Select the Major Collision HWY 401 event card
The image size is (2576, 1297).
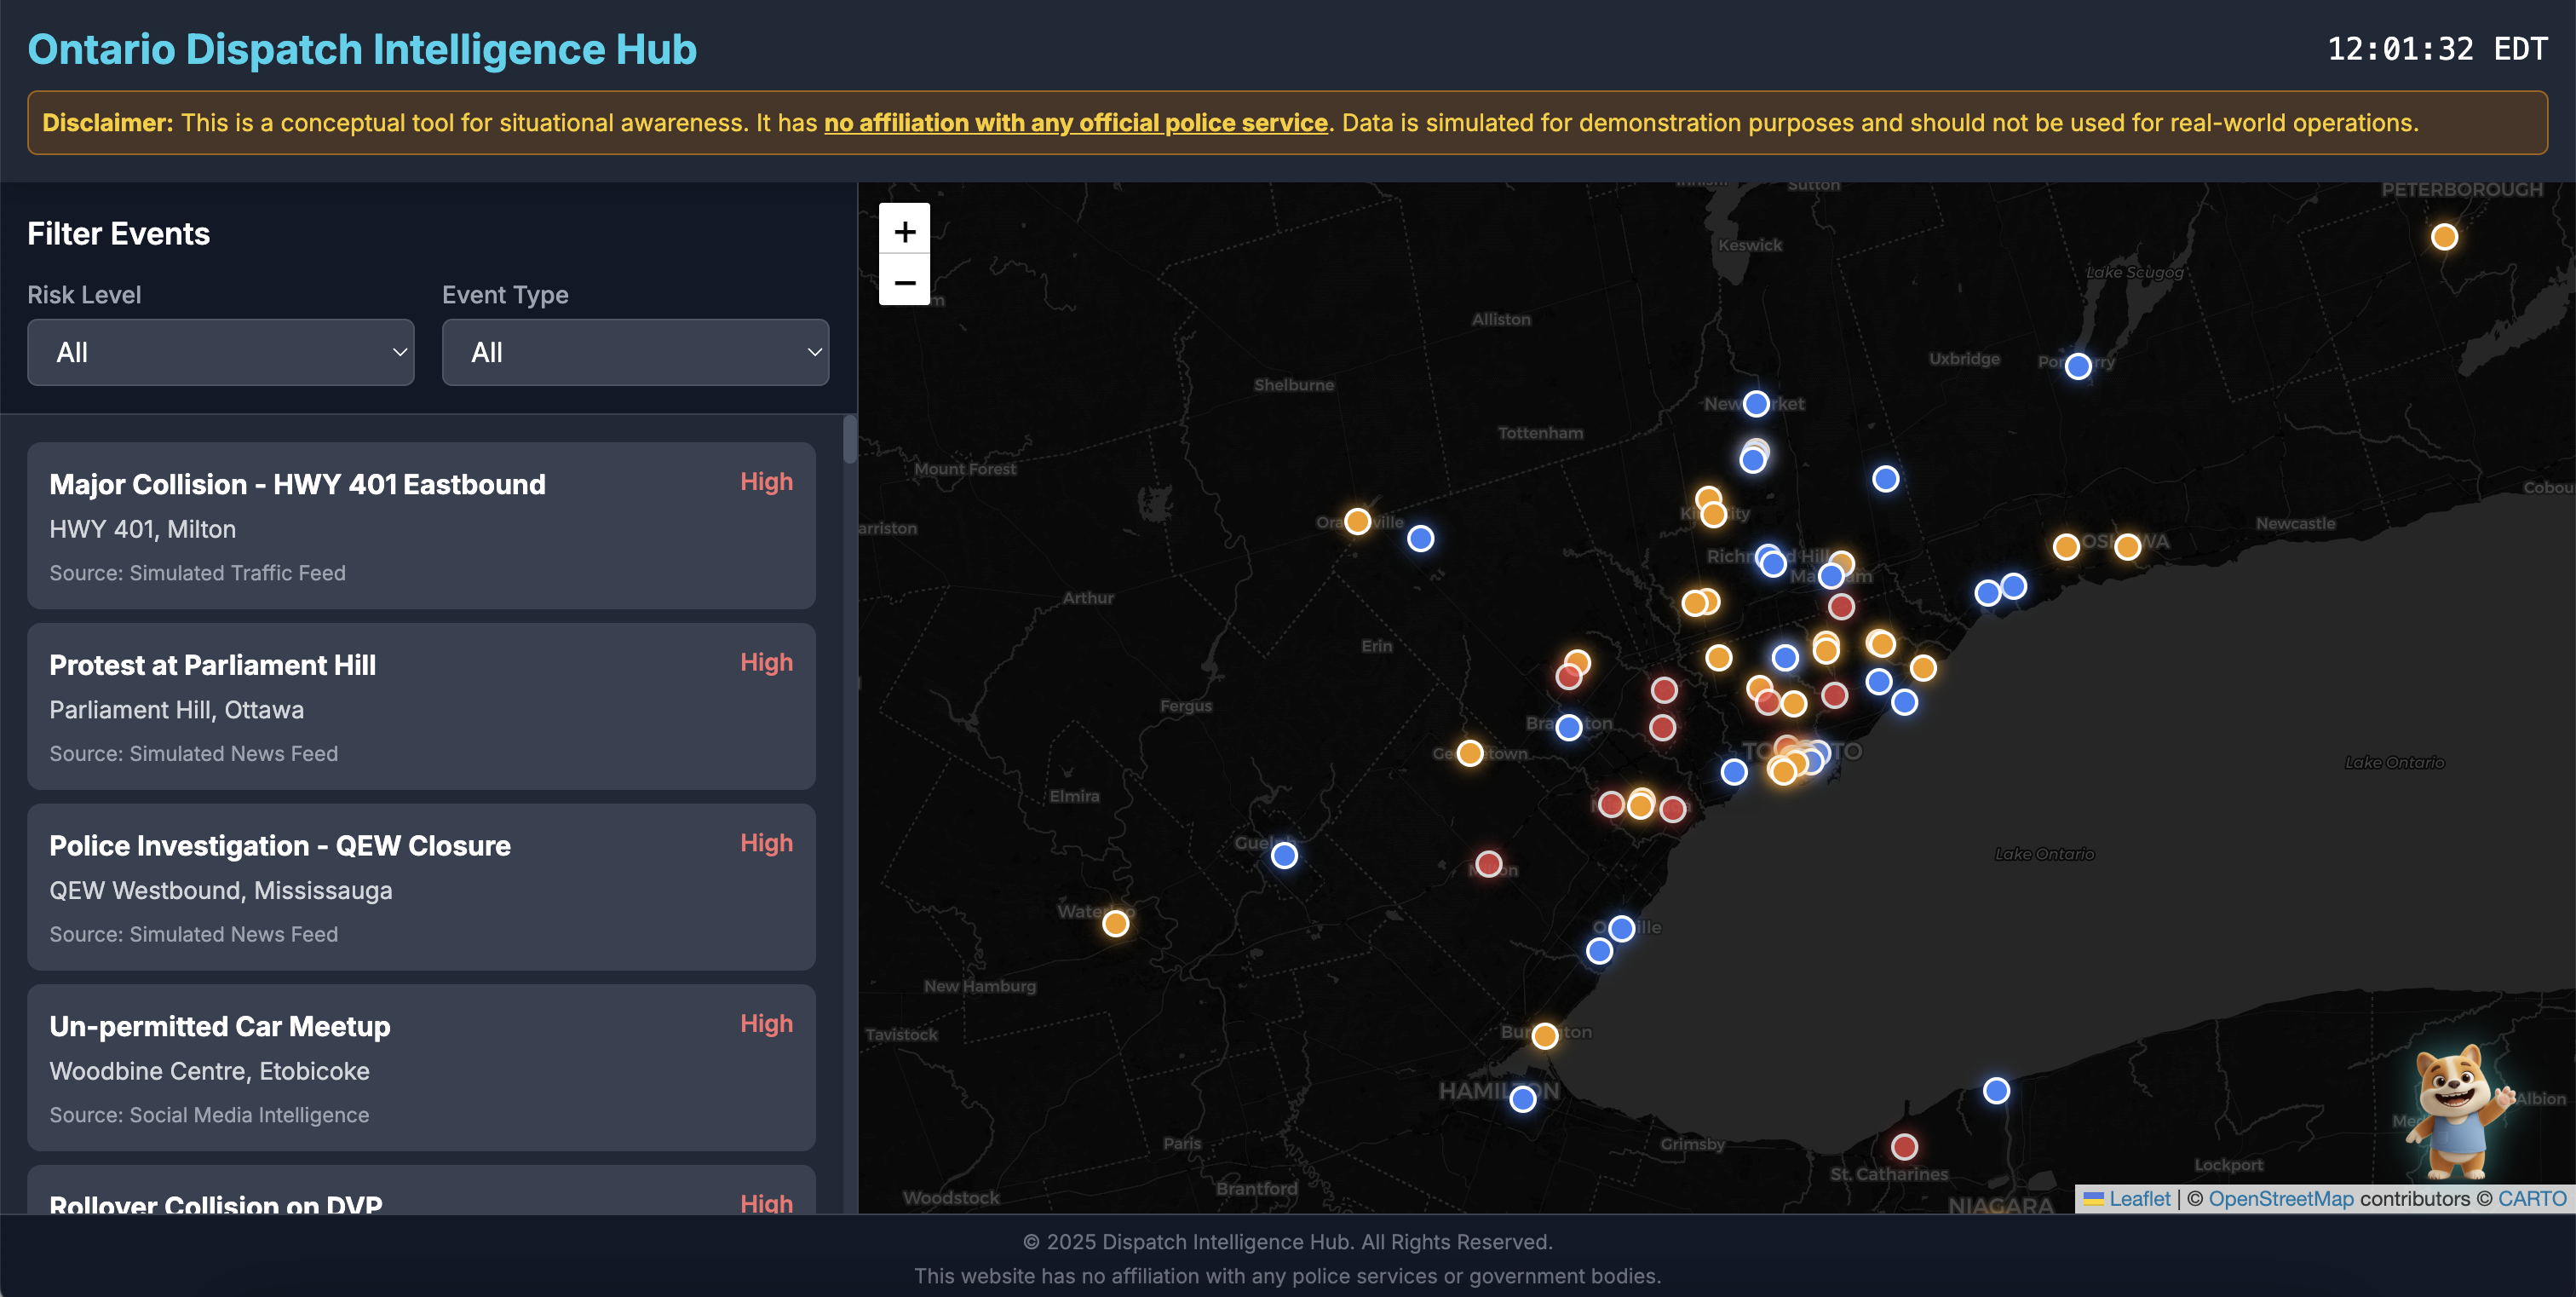pyautogui.click(x=420, y=525)
